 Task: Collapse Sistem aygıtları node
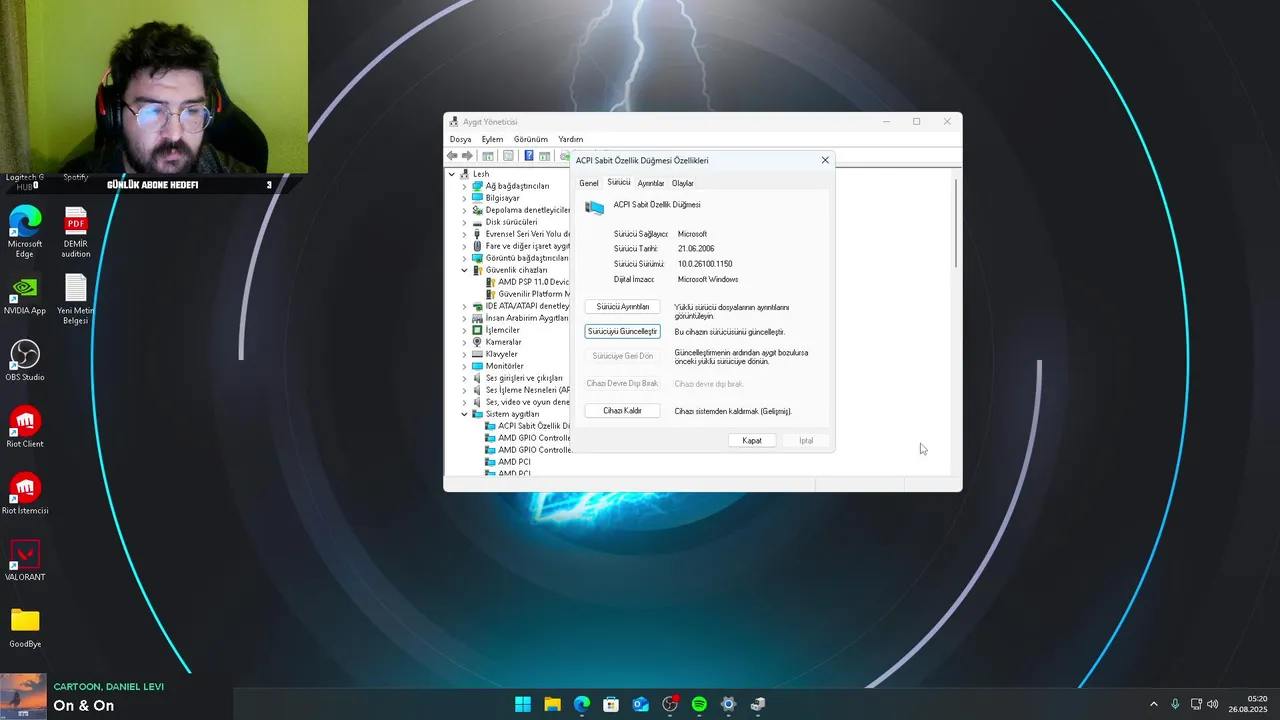(465, 414)
